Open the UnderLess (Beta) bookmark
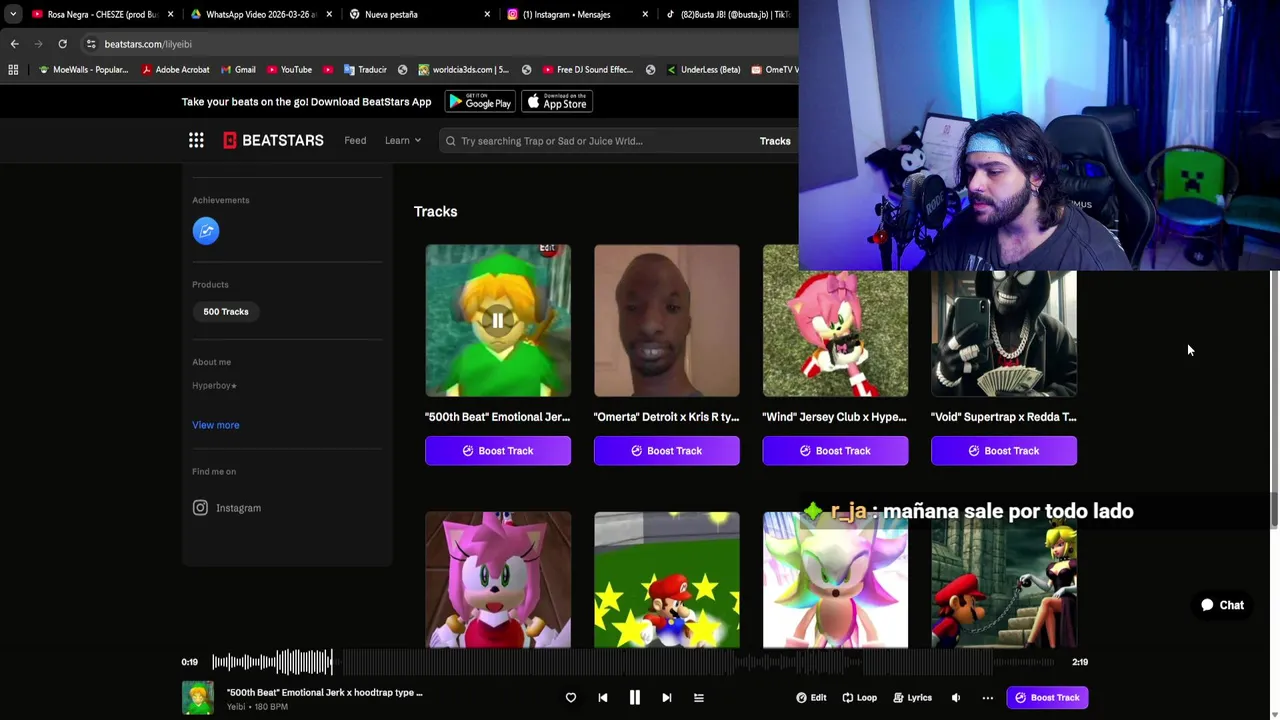 (x=703, y=70)
